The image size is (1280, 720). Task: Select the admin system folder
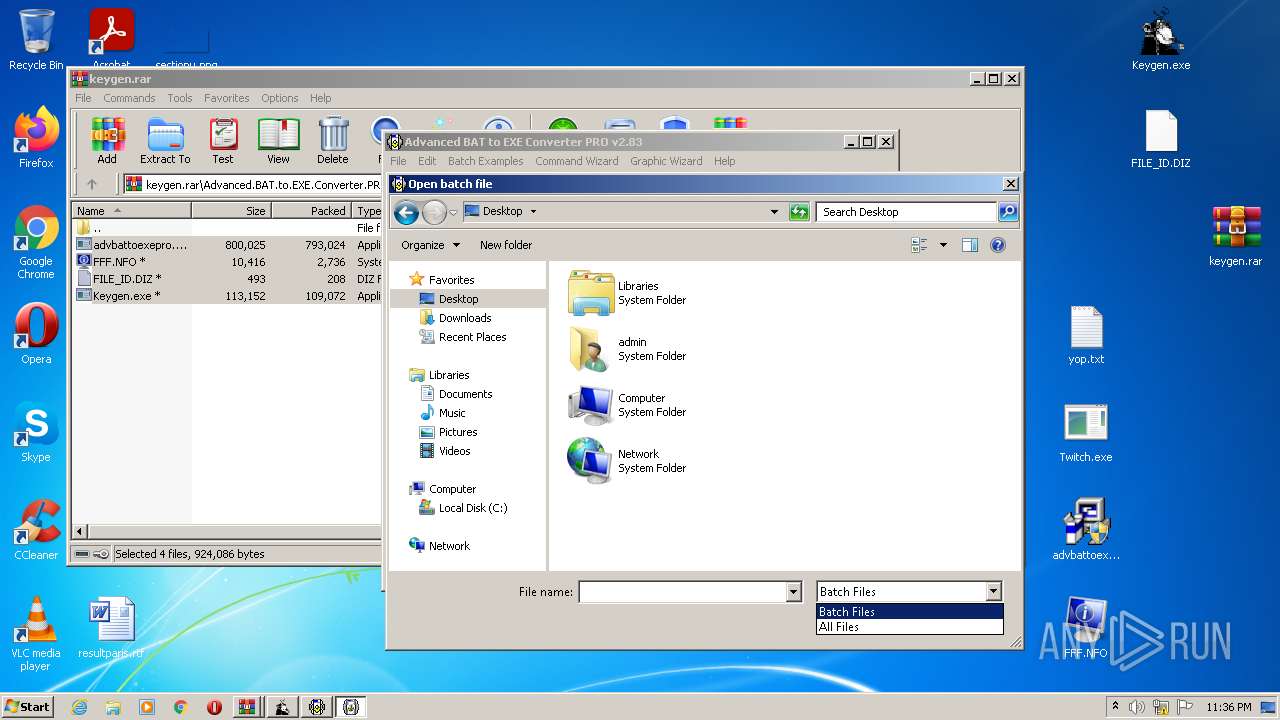tap(627, 349)
